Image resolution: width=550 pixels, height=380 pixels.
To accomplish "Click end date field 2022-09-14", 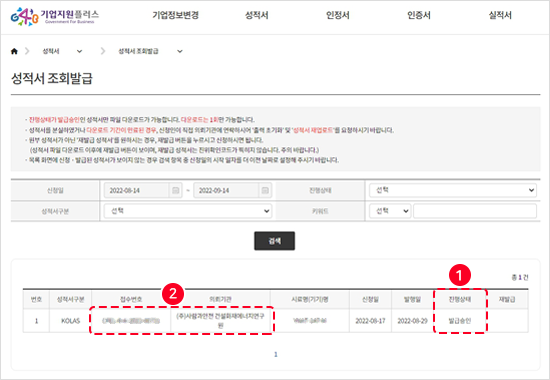I will (226, 191).
